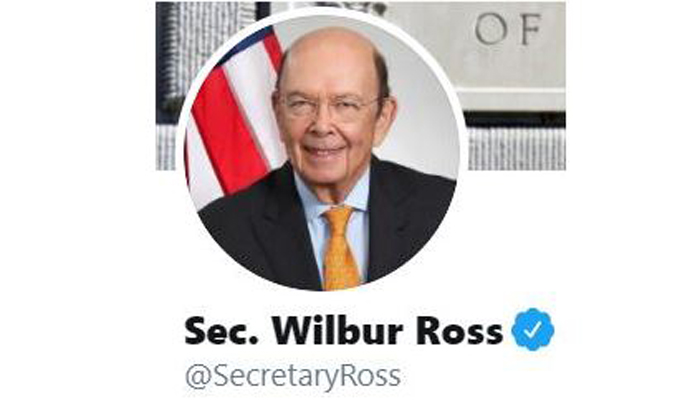Click the stone plaque in the banner
Screen dimensions: 700x404
pos(491,56)
